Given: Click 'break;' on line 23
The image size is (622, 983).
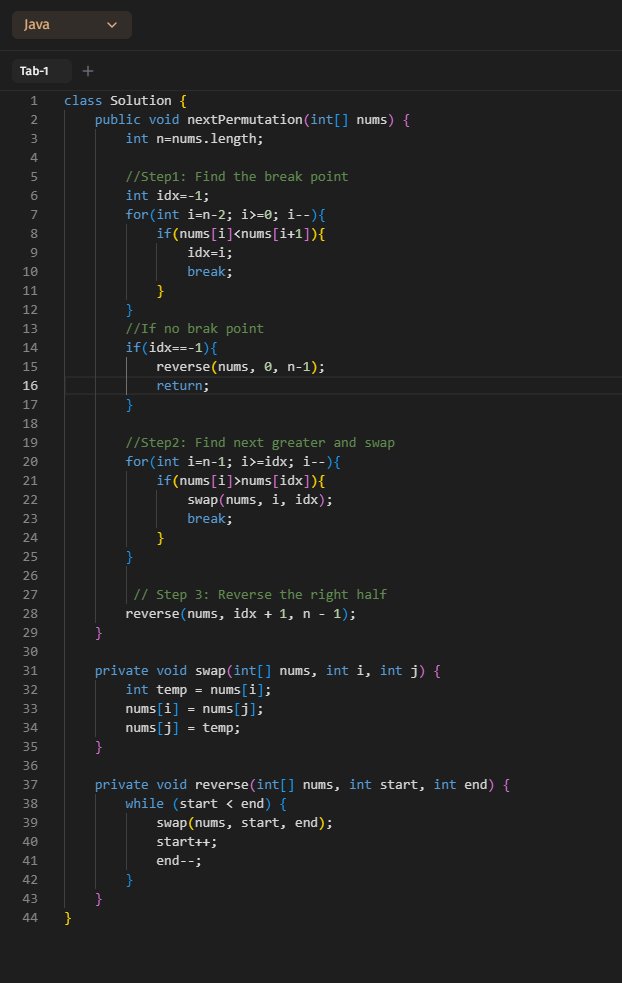Looking at the screenshot, I should [210, 518].
